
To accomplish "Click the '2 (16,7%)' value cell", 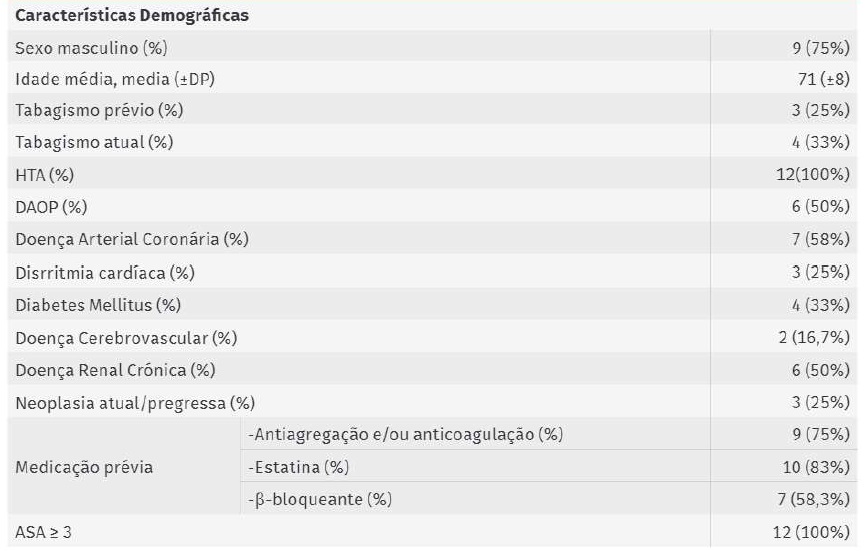I will pos(814,338).
